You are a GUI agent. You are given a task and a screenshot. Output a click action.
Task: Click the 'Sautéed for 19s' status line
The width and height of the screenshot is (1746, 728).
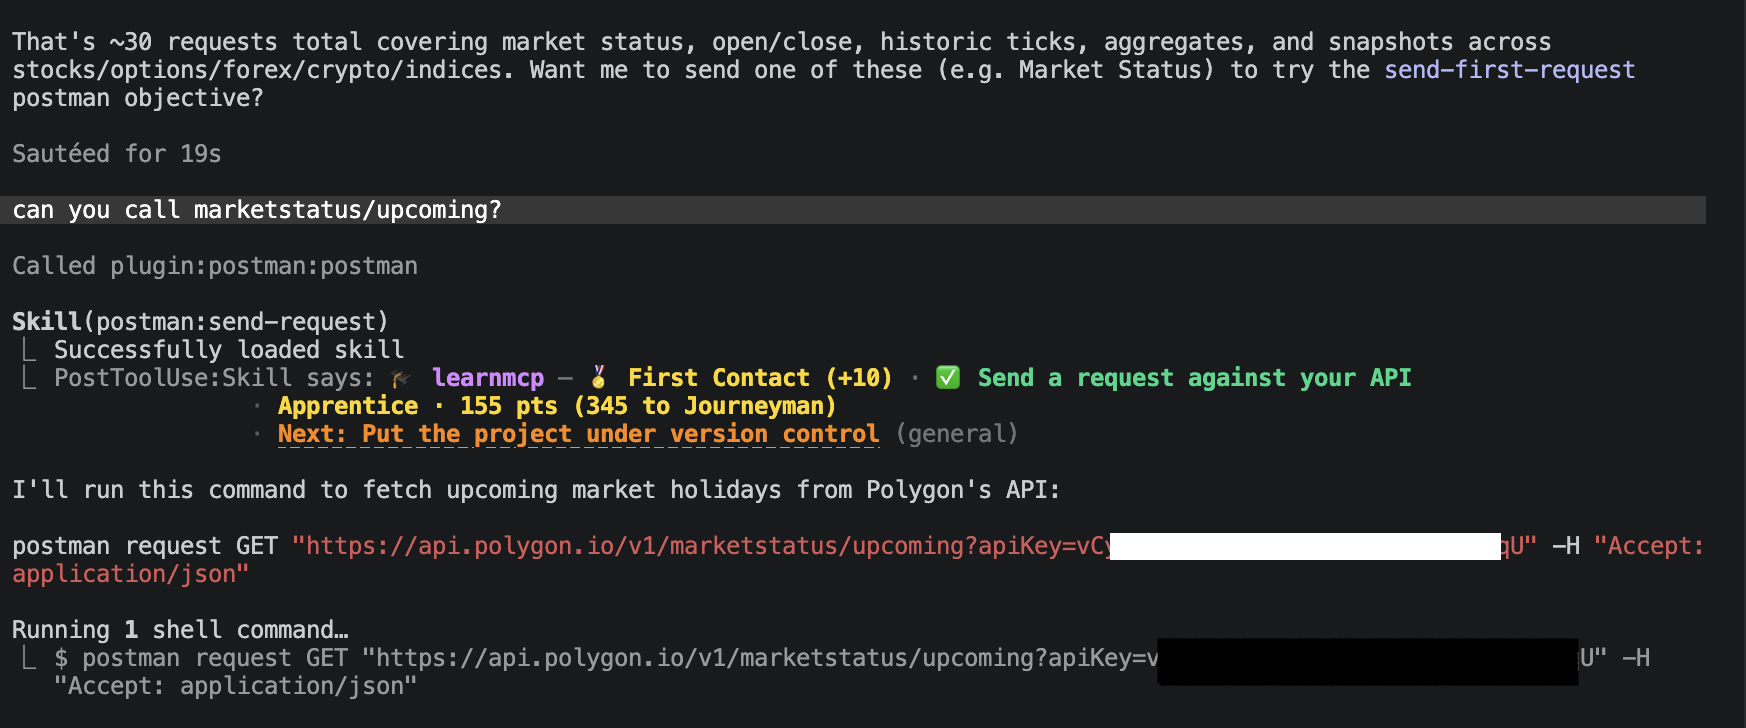pos(117,154)
